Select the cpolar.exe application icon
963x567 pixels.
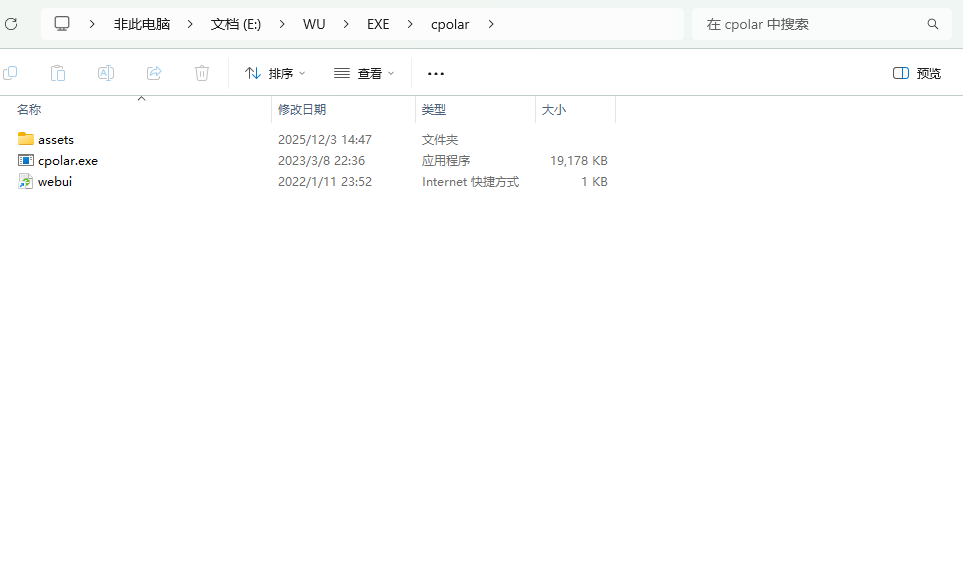(x=26, y=160)
